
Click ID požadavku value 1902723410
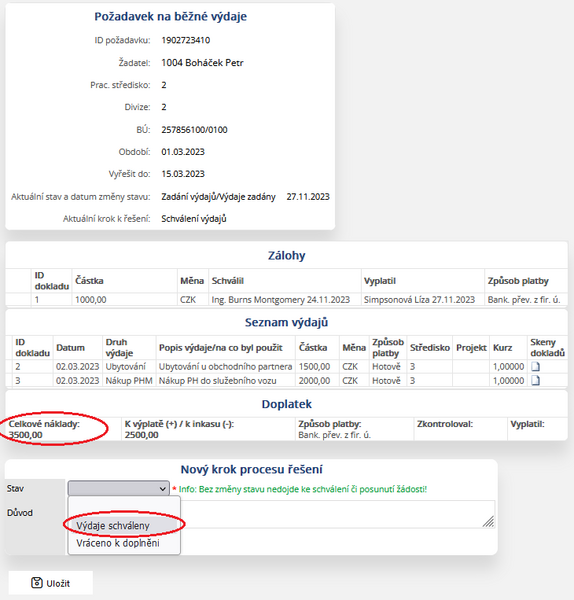(186, 40)
